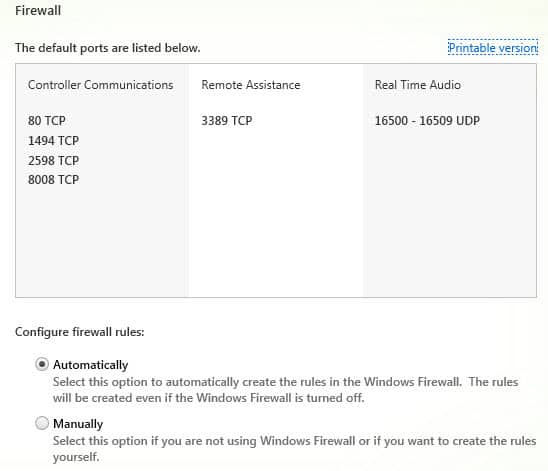Click the Manually option label

(x=78, y=424)
